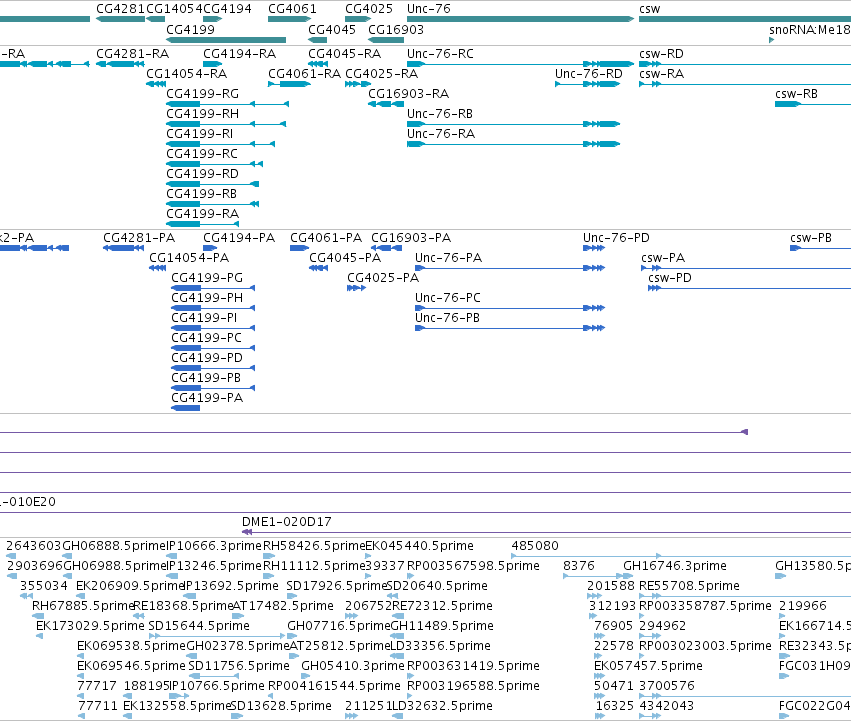Open transcript CG4061-RA label

click(x=304, y=74)
